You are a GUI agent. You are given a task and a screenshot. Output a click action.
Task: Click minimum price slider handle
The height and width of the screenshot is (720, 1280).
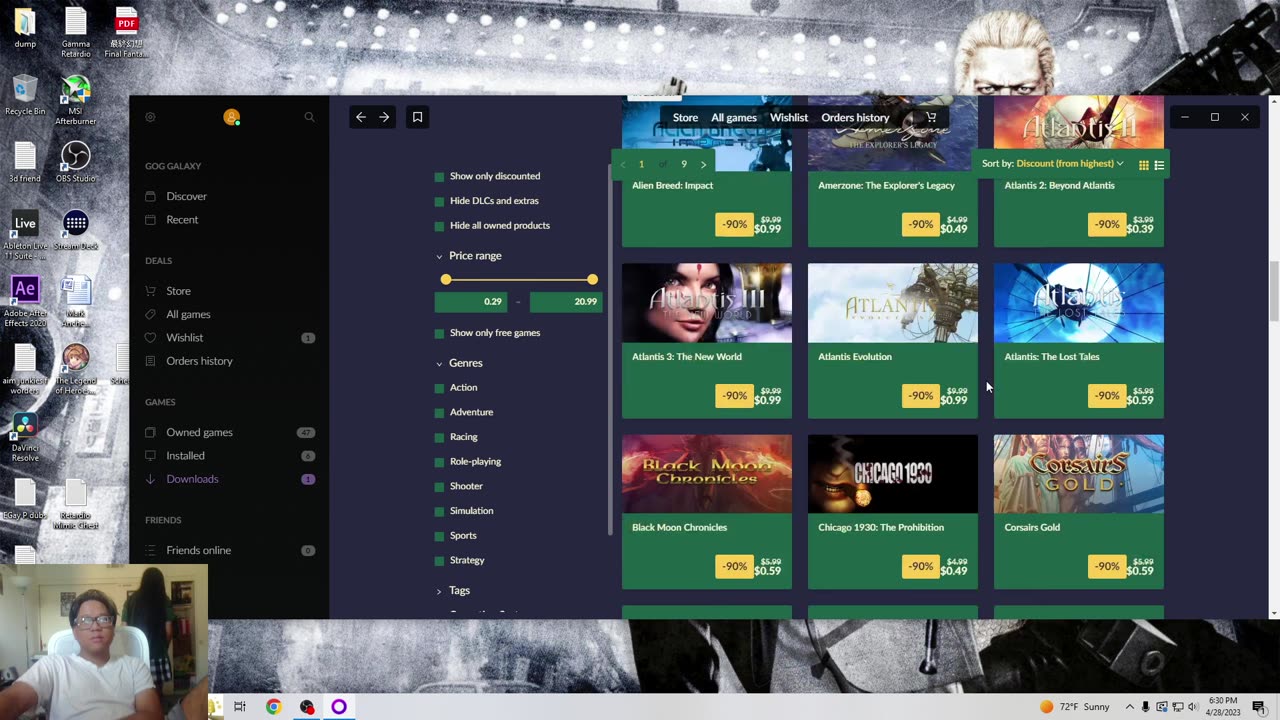tap(446, 280)
